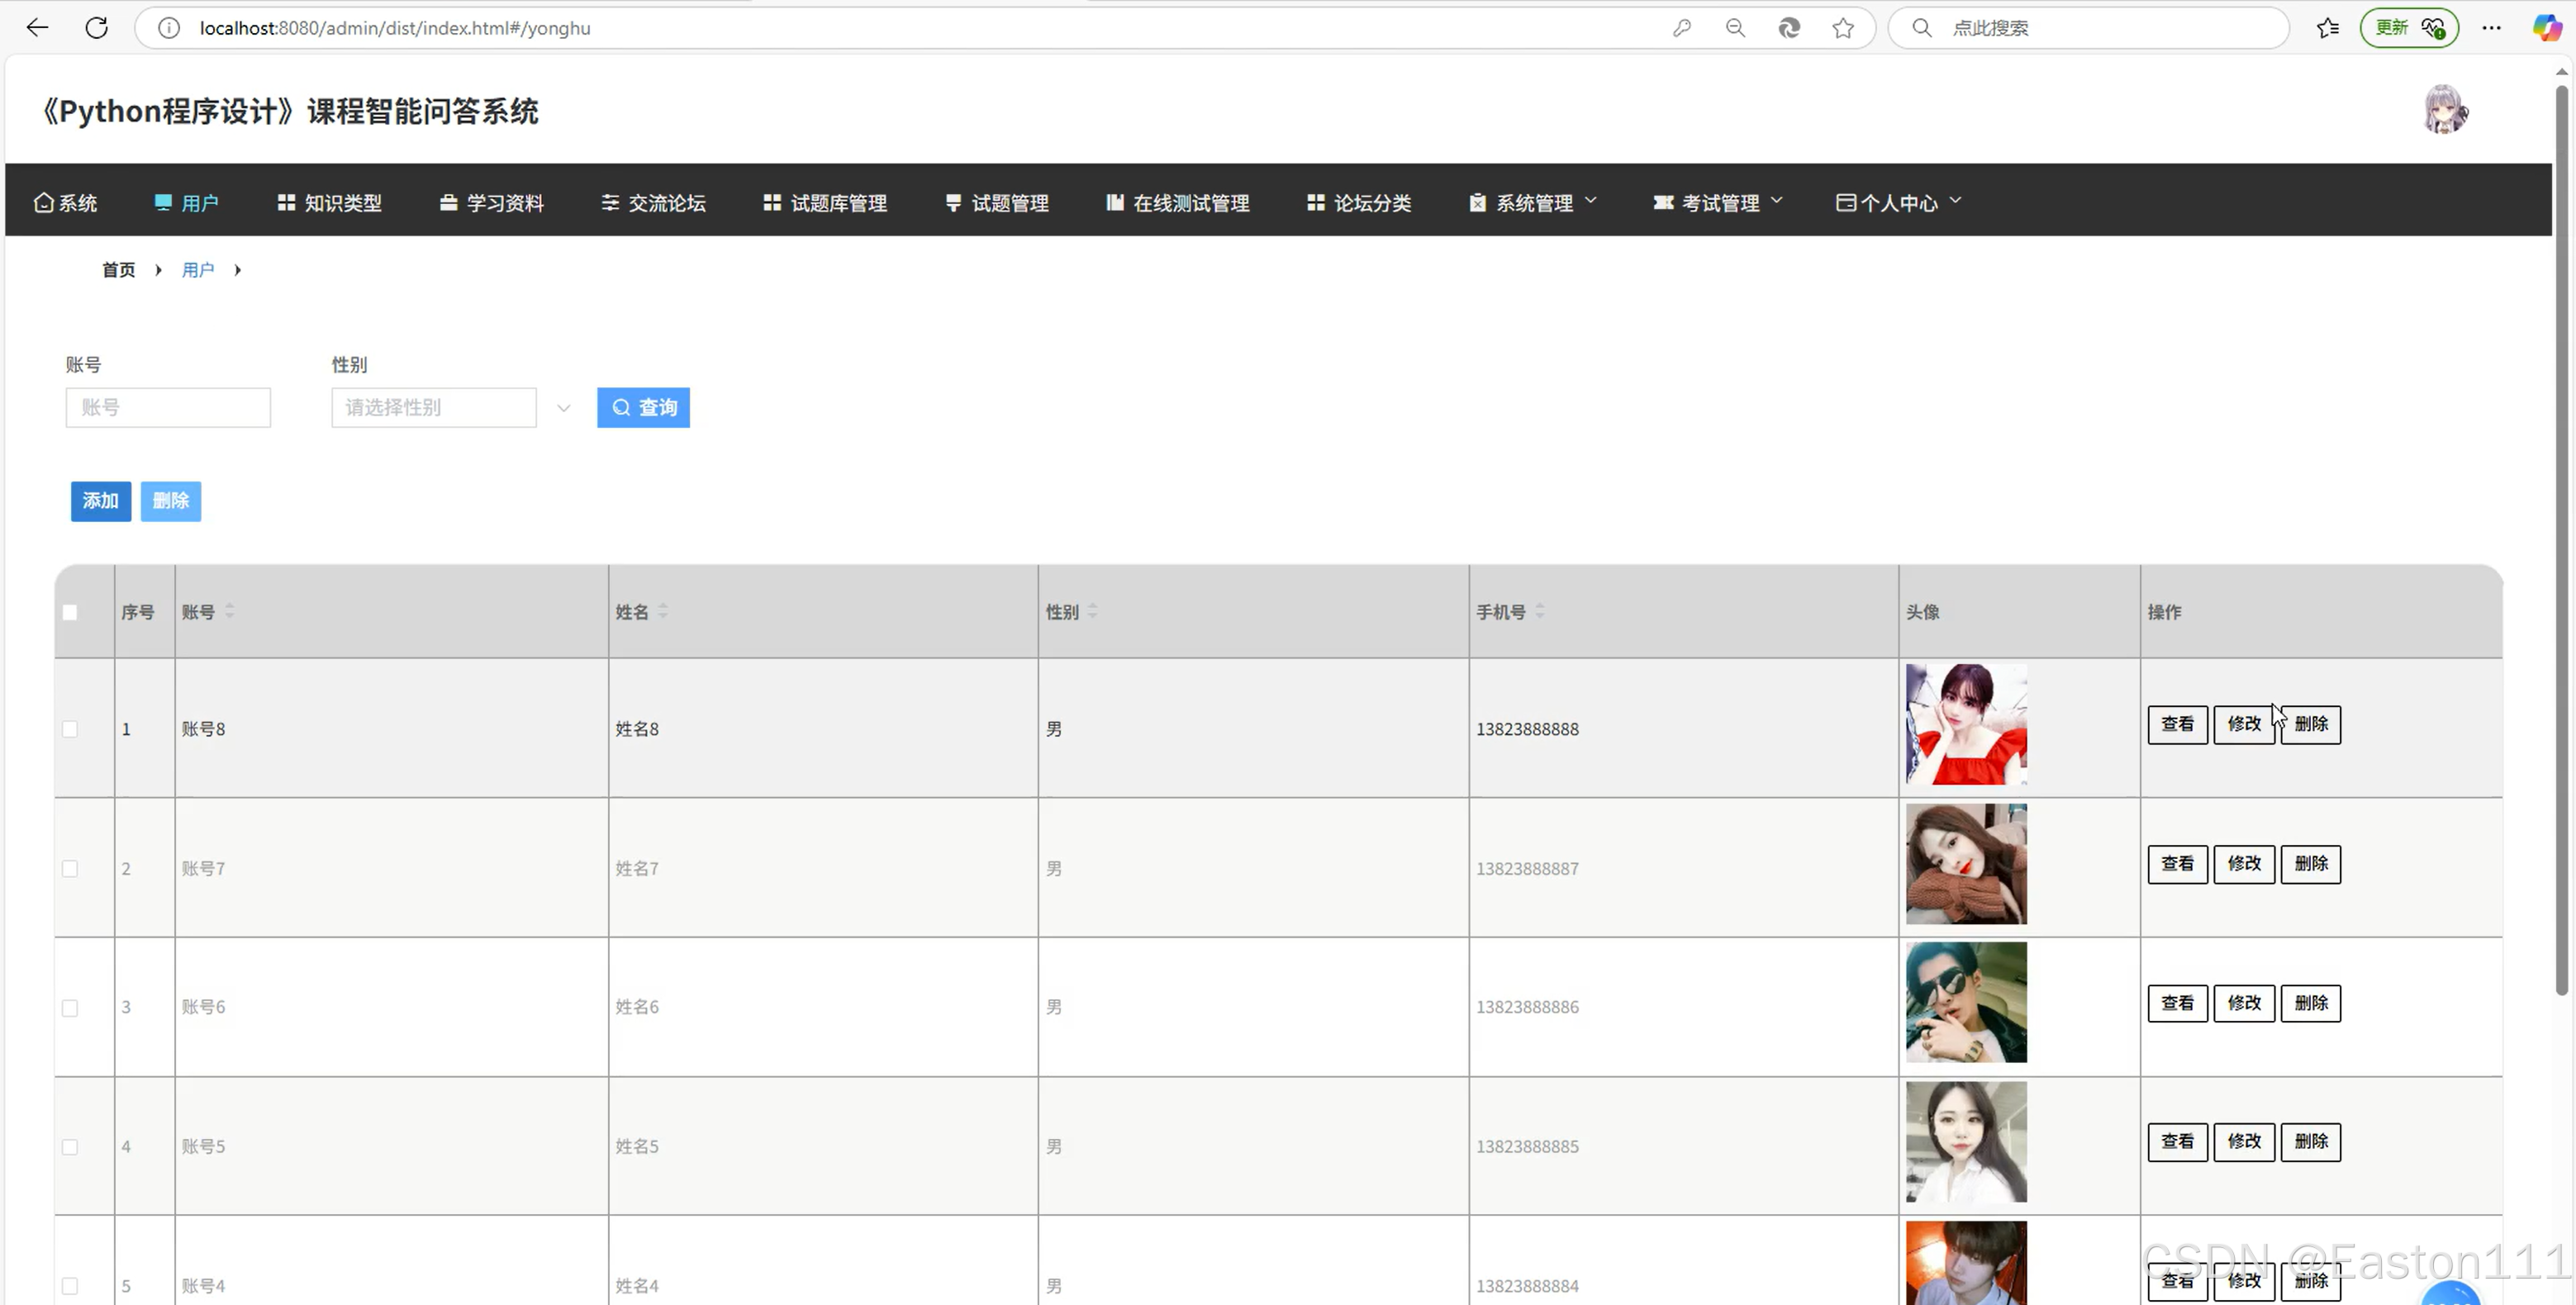Check the checkbox for row 账号8
The height and width of the screenshot is (1305, 2576).
70,729
